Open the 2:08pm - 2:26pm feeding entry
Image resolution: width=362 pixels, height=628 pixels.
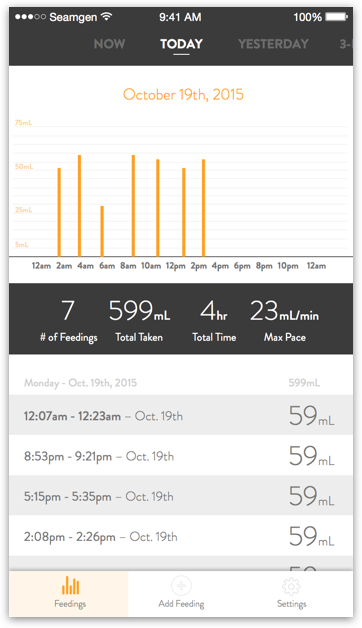point(181,536)
